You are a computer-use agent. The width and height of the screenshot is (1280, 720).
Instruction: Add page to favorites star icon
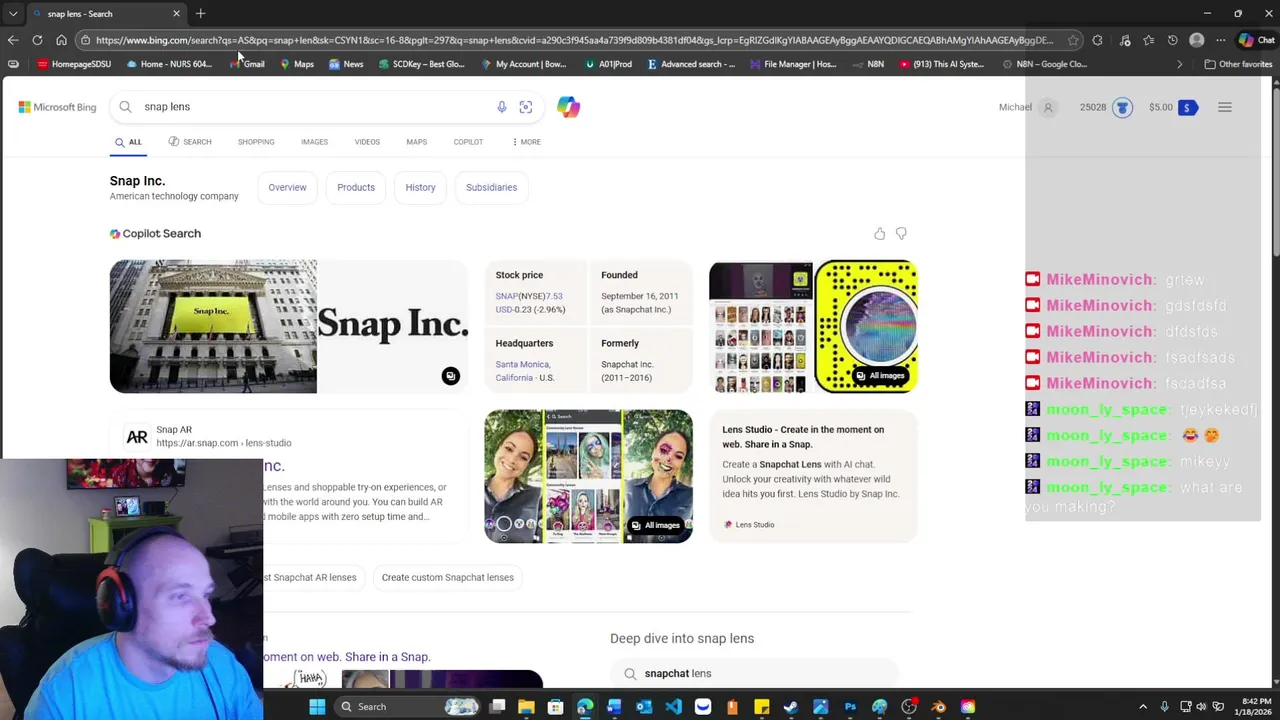point(1073,40)
